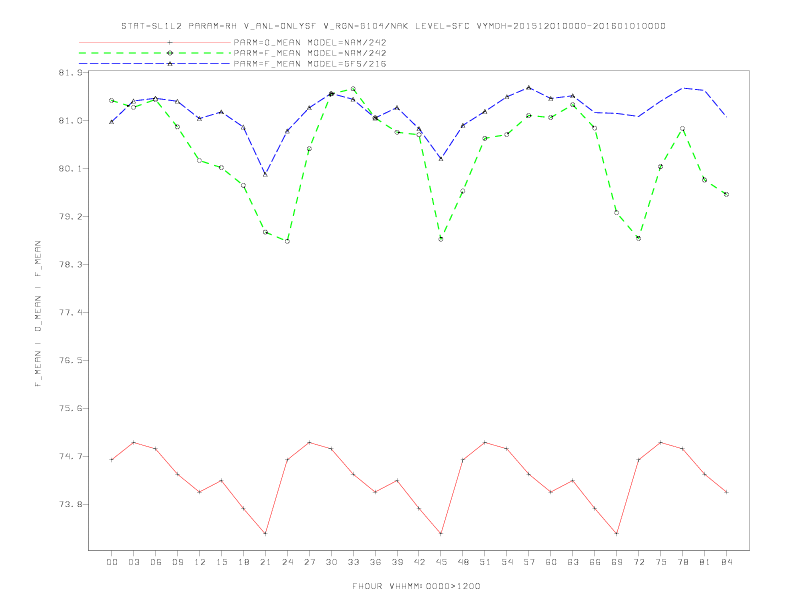Click y-axis tick label 81.0
The width and height of the screenshot is (792, 612).
[70, 121]
